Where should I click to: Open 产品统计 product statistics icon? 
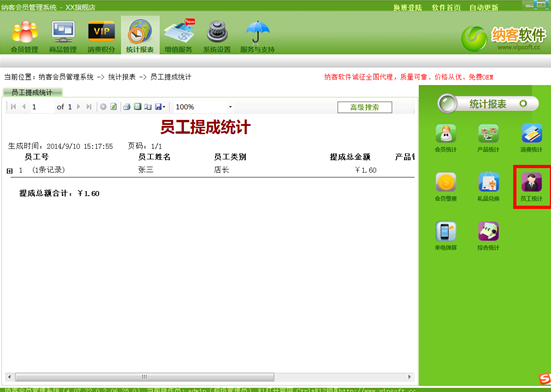coord(488,137)
